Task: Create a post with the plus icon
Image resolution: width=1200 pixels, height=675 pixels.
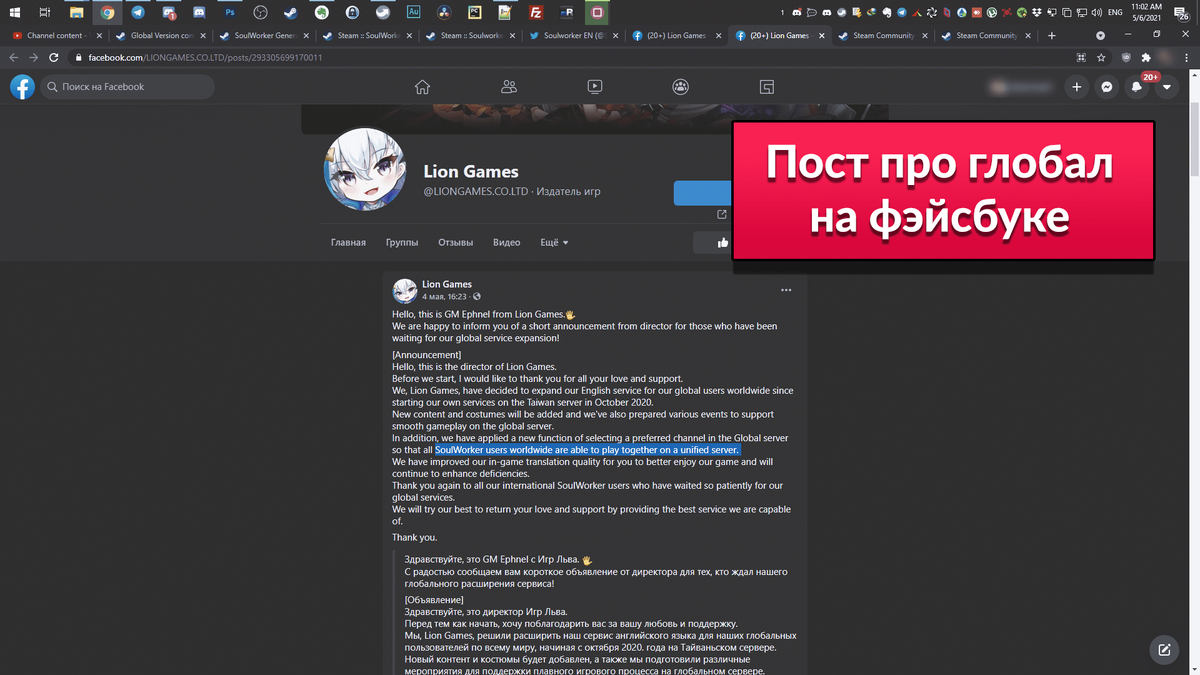Action: [1076, 87]
